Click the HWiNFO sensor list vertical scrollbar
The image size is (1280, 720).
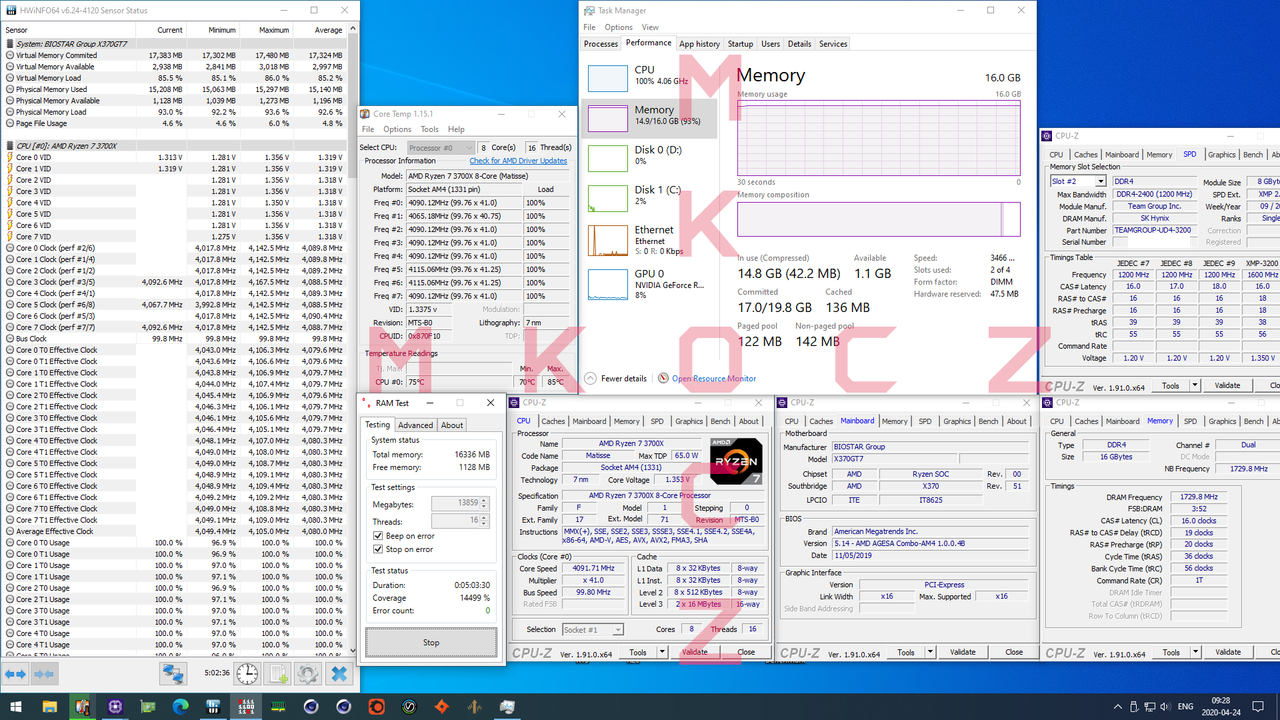[x=352, y=340]
